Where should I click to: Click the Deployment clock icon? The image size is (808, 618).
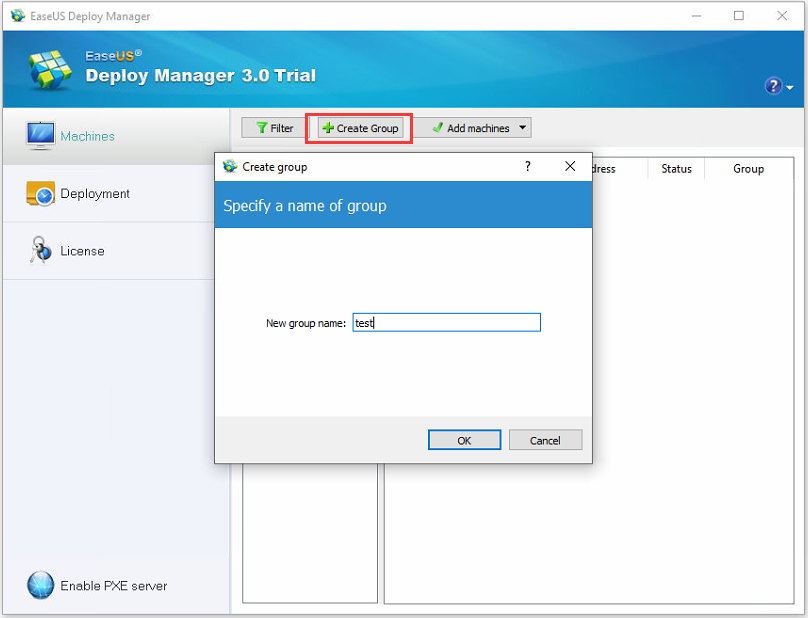[x=41, y=194]
